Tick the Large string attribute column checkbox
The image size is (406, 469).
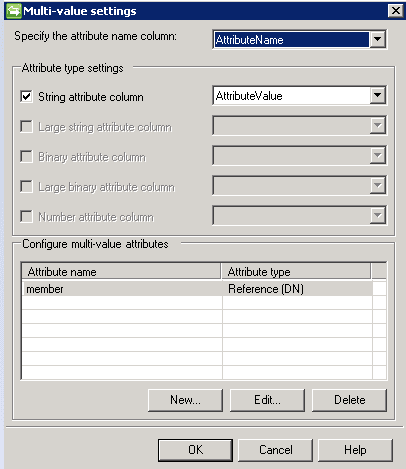click(x=26, y=127)
